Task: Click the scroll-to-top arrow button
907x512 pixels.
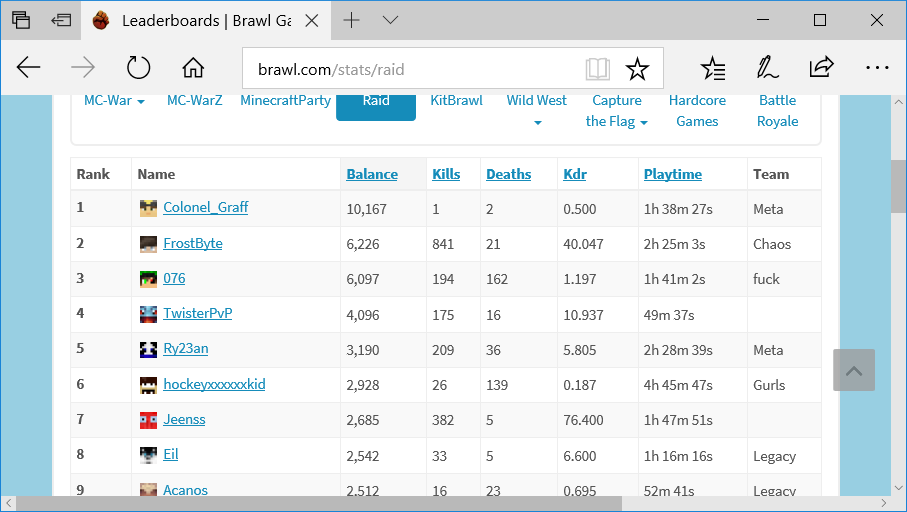Action: click(853, 370)
